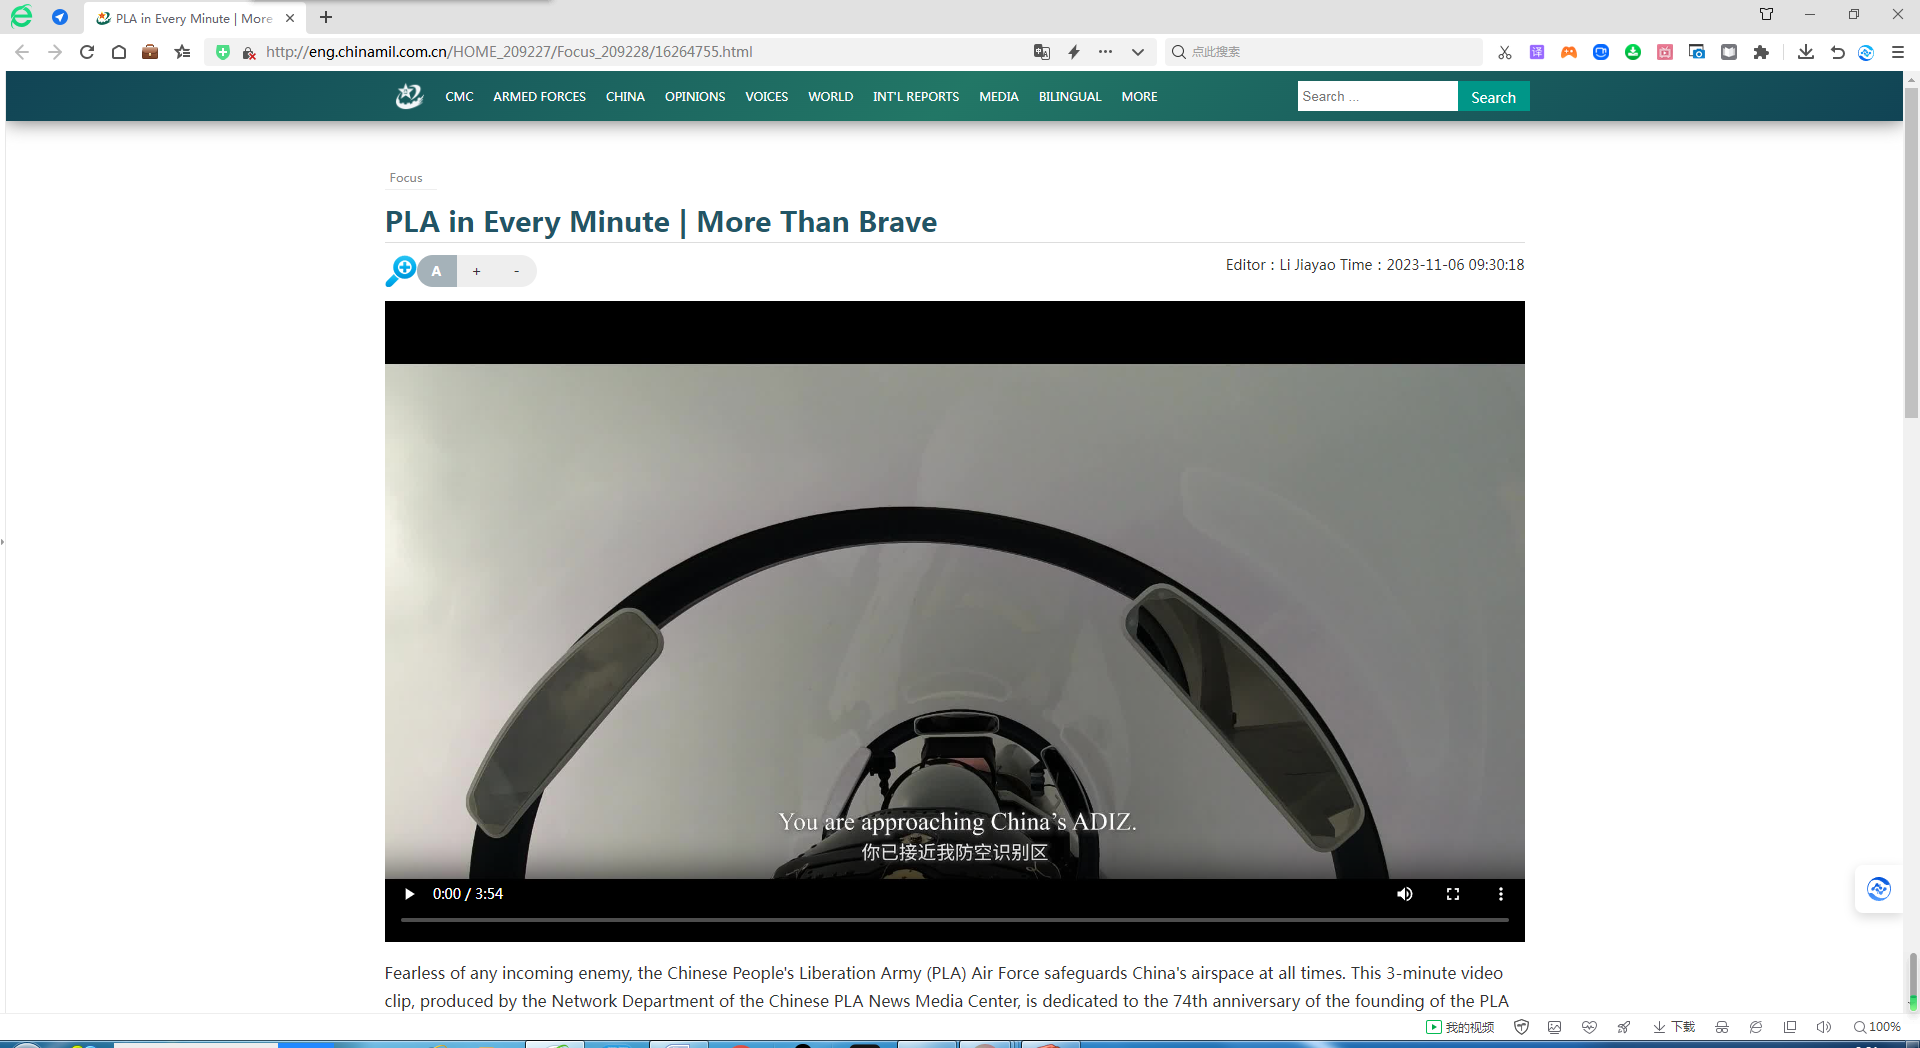Open the briefcase icon in the toolbar
This screenshot has width=1920, height=1048.
tap(150, 52)
